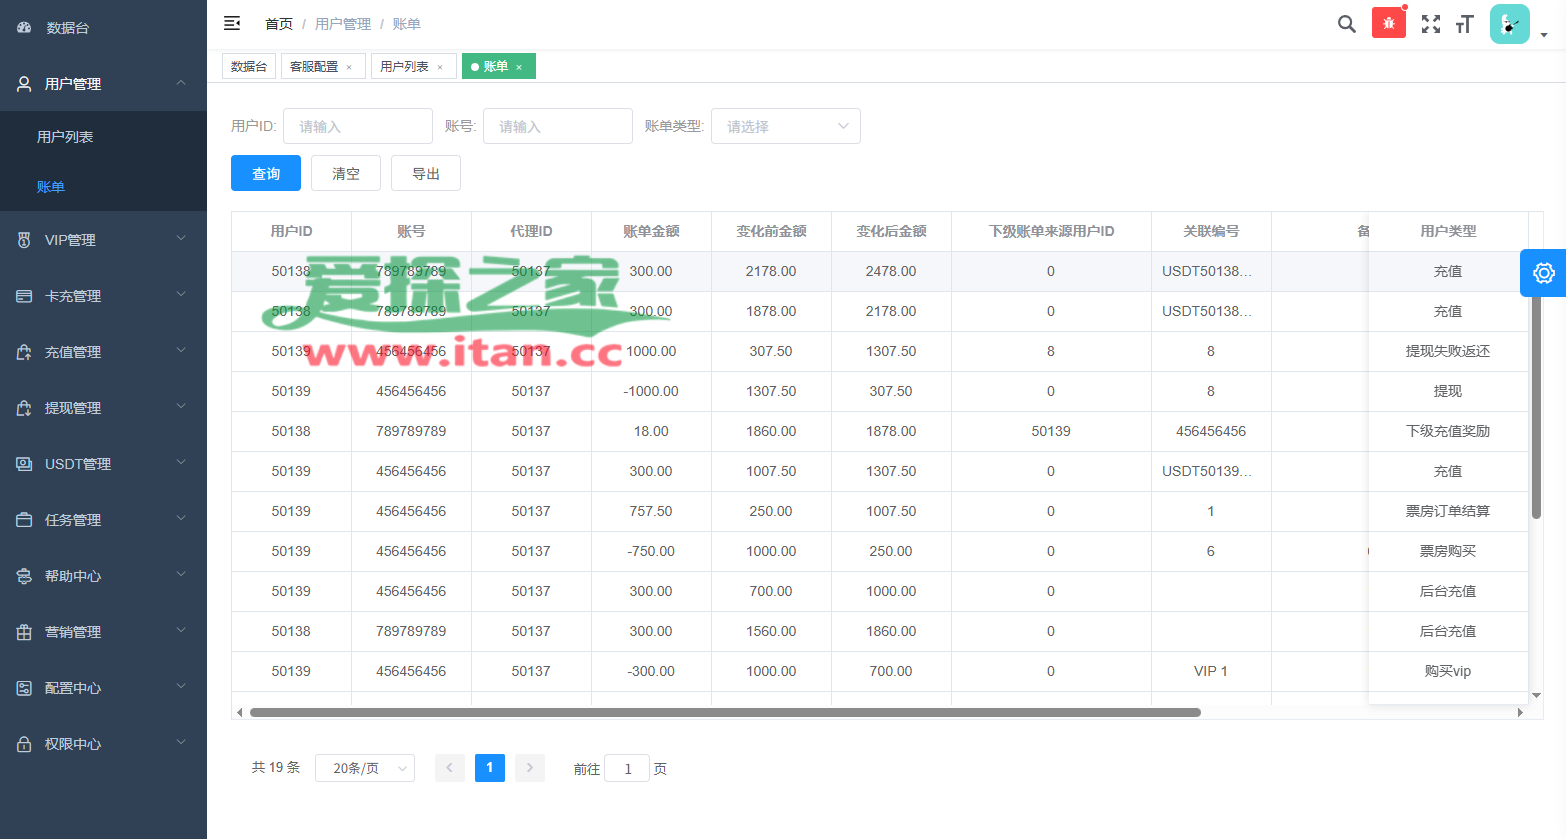Click the horizontal table scrollbar
Viewport: 1566px width, 839px height.
click(x=725, y=713)
